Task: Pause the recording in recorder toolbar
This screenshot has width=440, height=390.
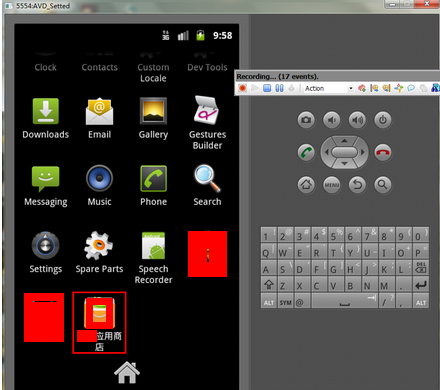Action: pos(279,88)
